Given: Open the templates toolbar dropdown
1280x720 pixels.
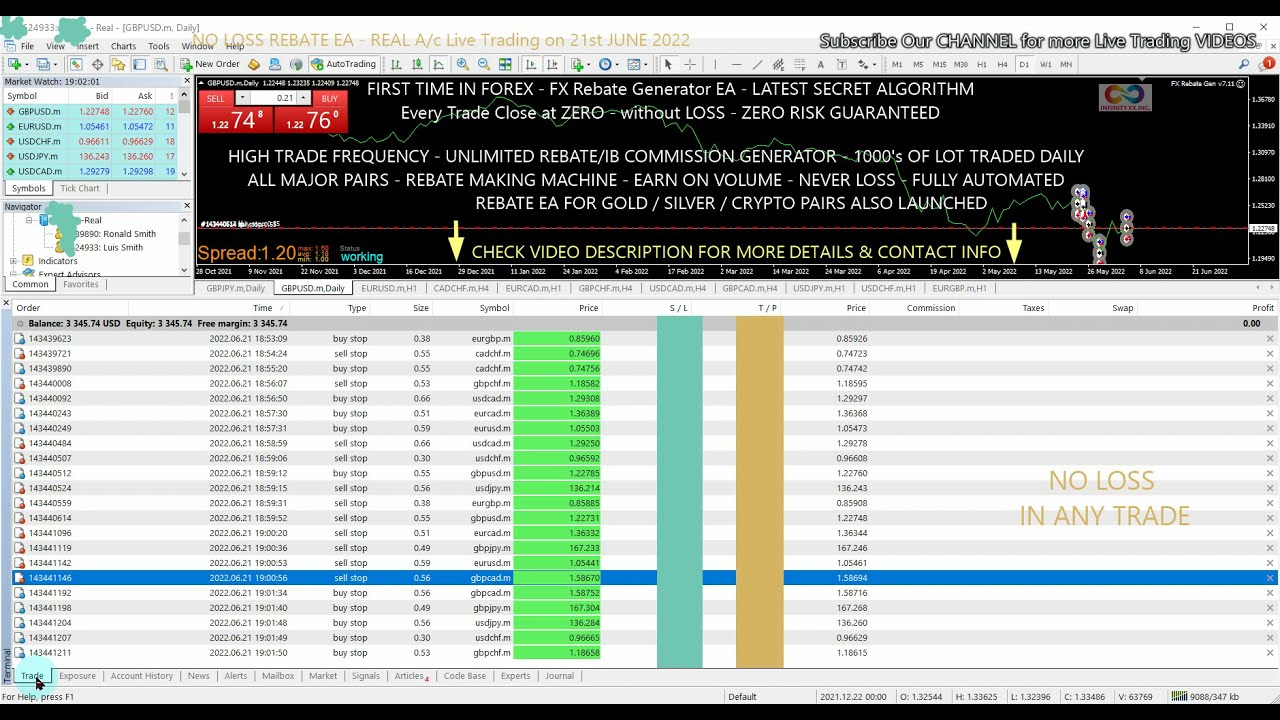Looking at the screenshot, I should [638, 64].
